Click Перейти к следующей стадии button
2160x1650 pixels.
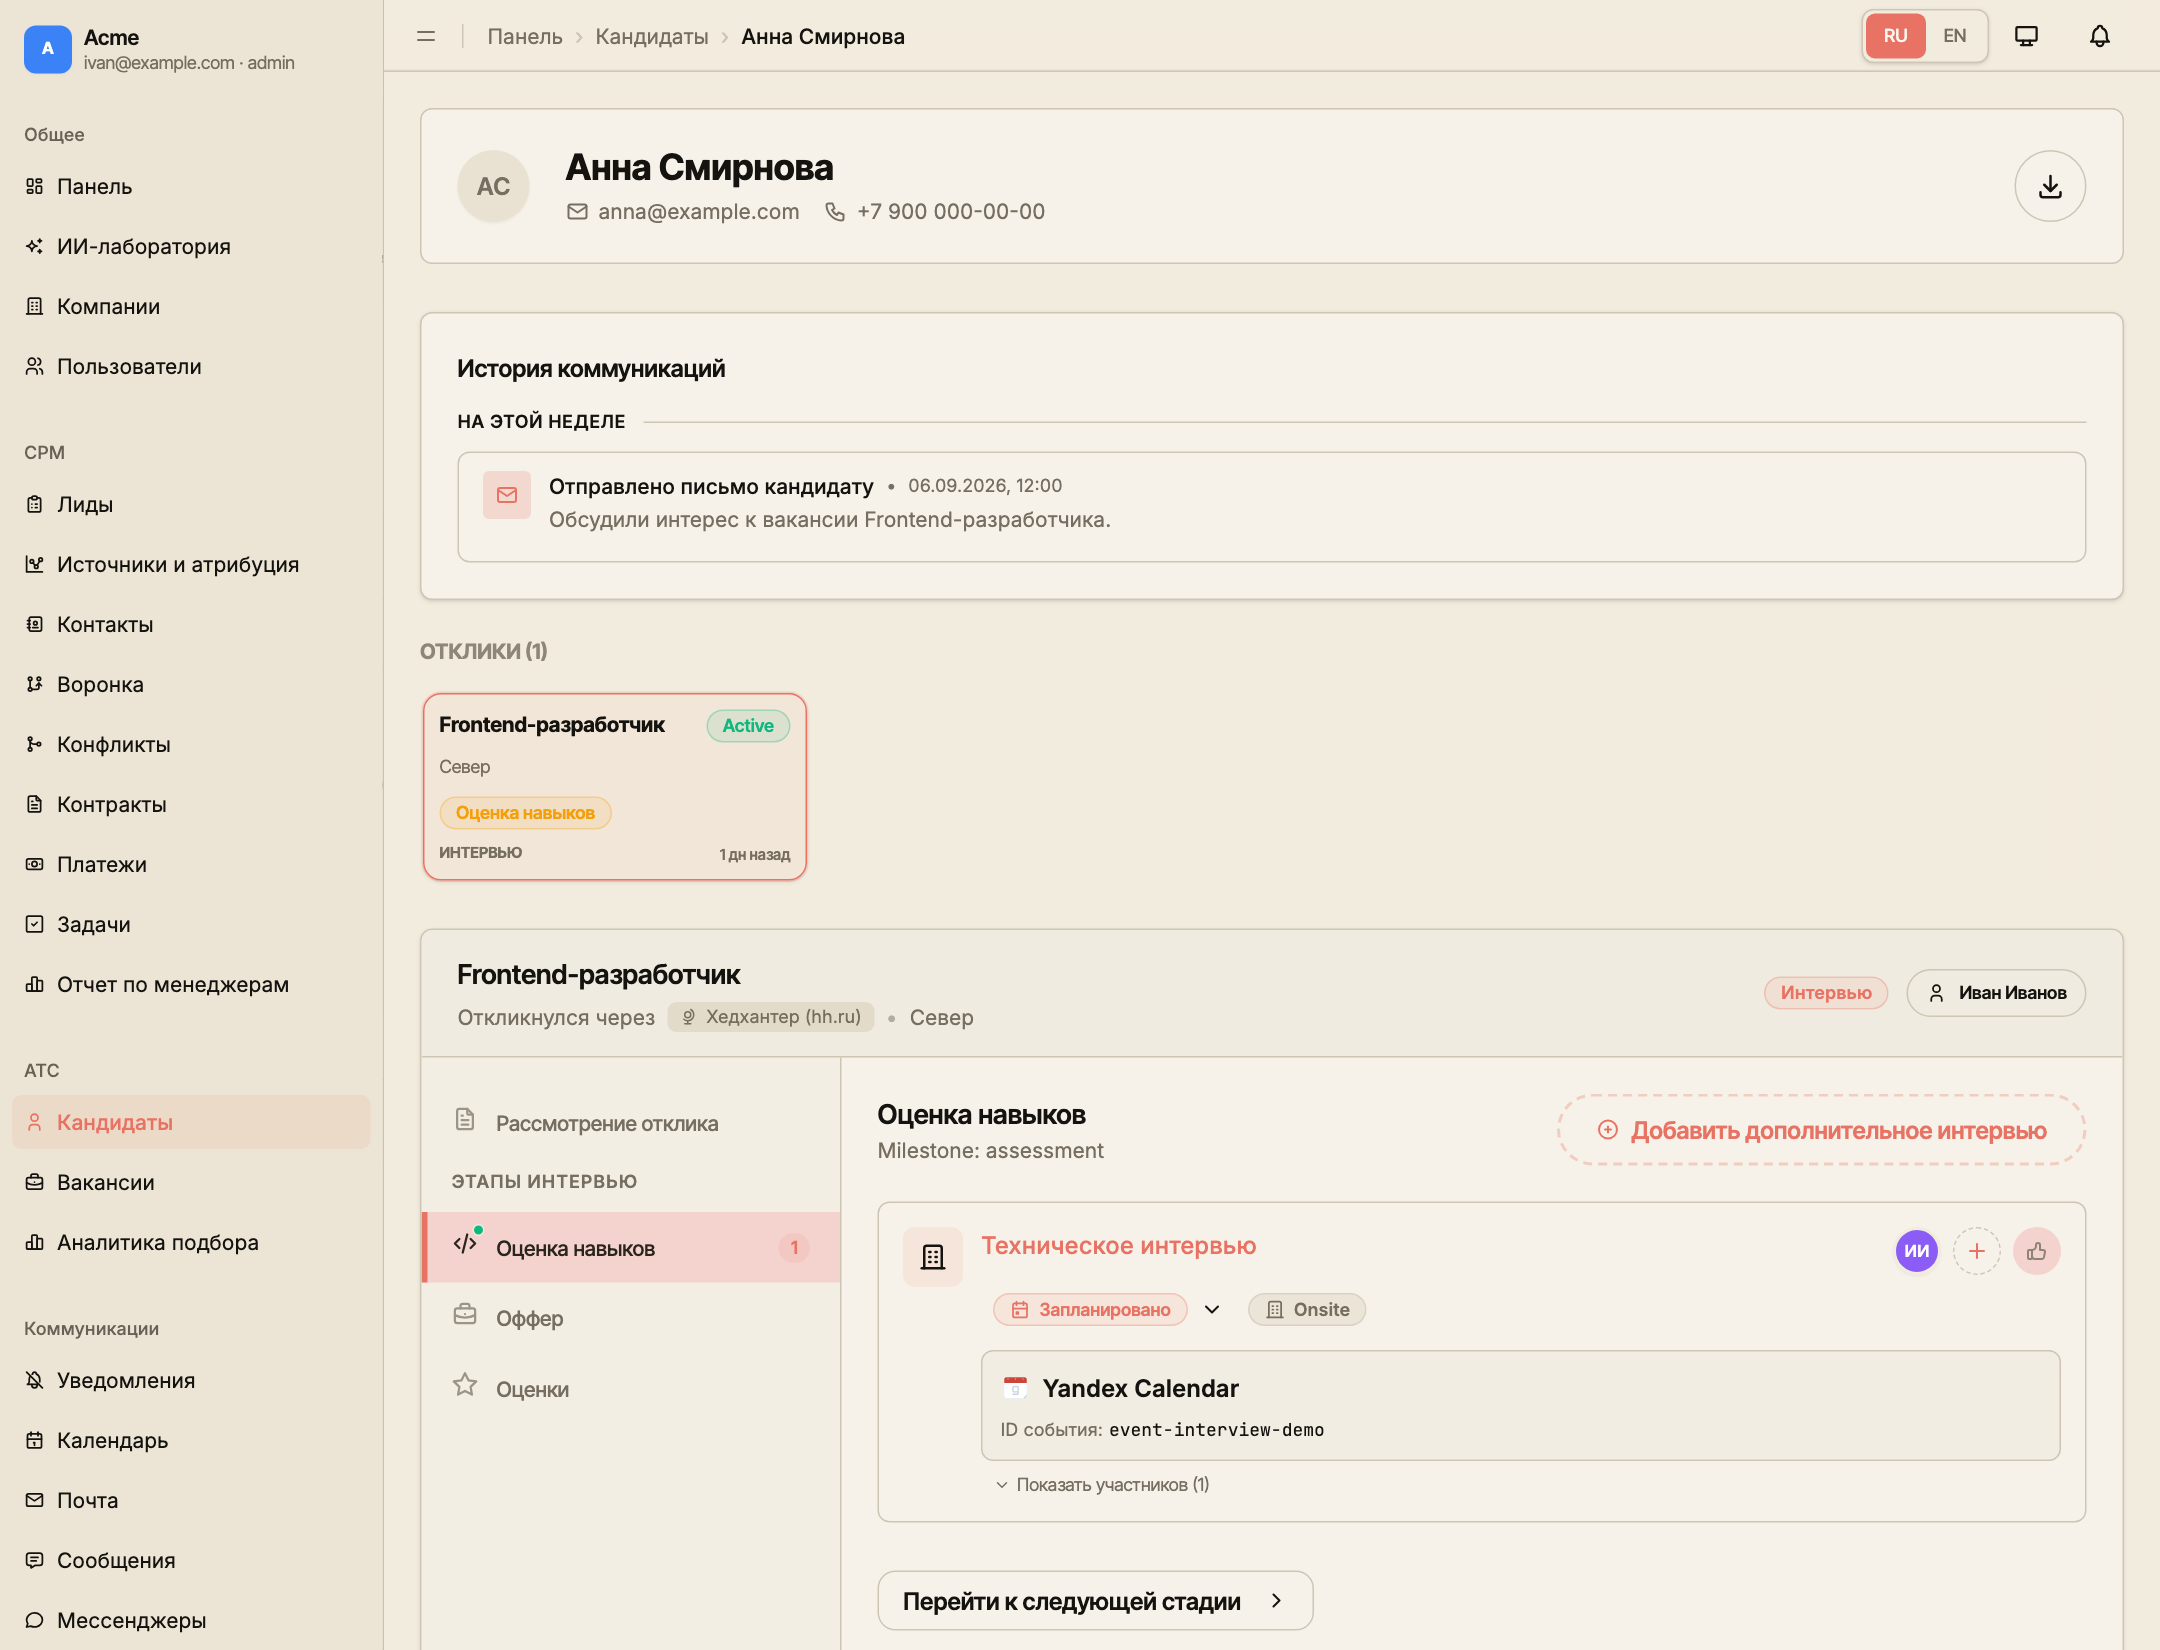click(x=1095, y=1601)
